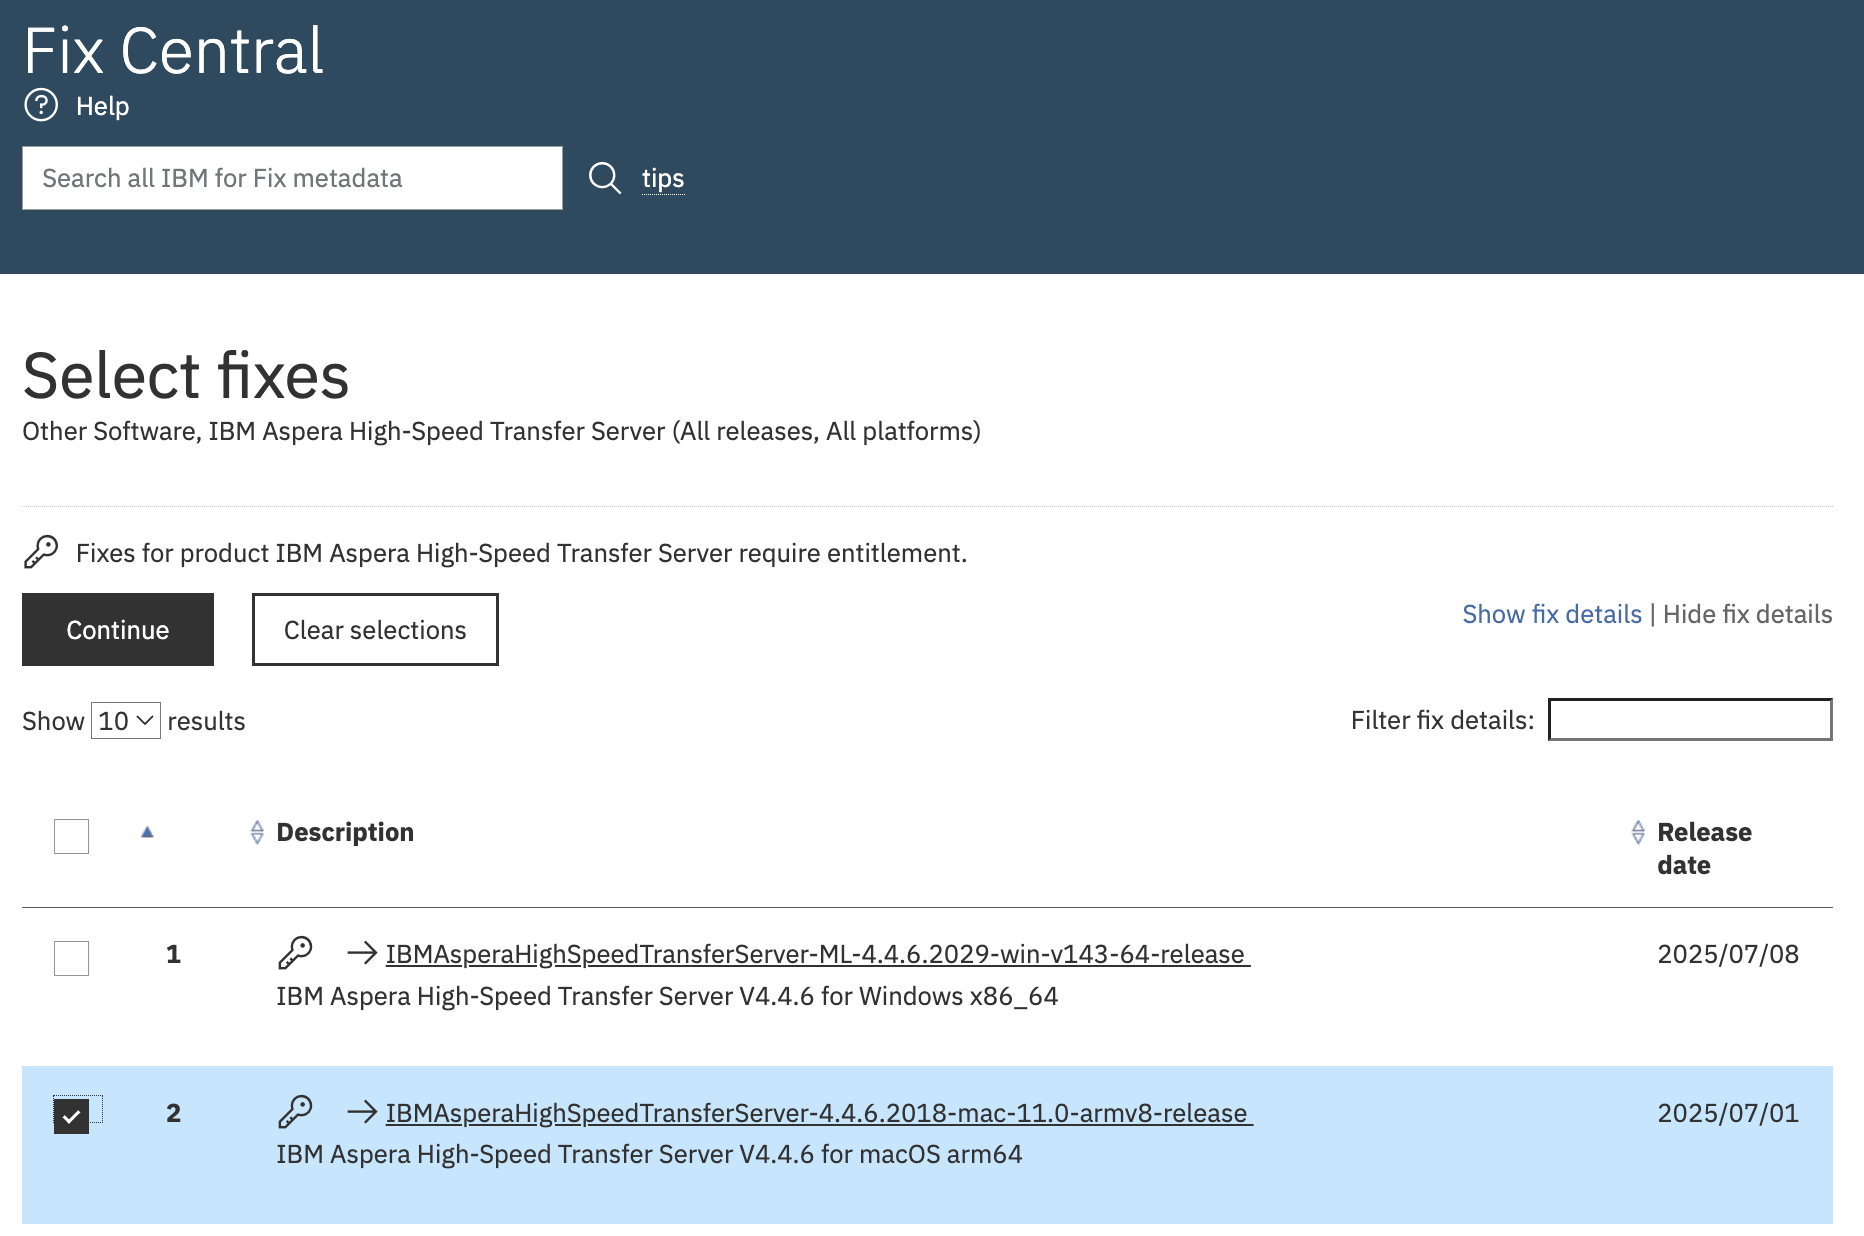Click the text 'V4.4.6 for Windows x86_64' description

point(898,996)
